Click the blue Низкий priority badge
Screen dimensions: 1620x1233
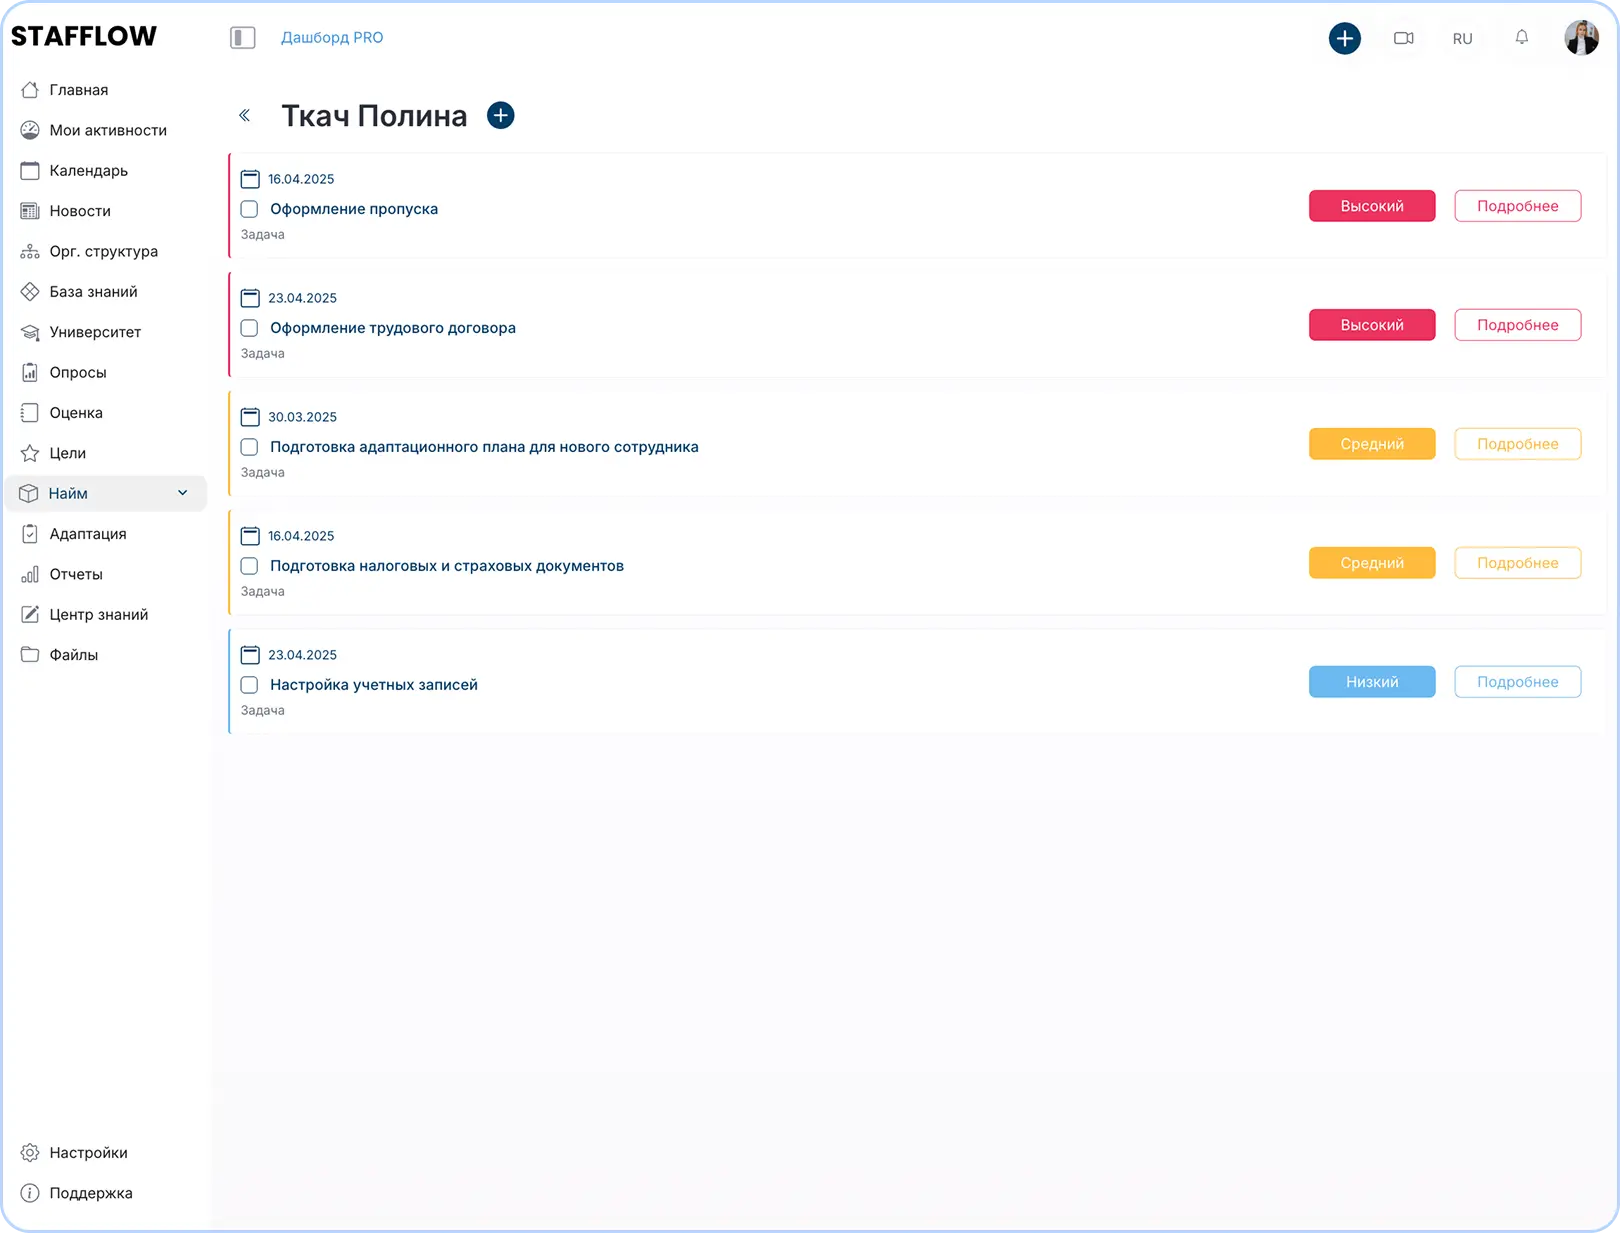click(x=1371, y=682)
